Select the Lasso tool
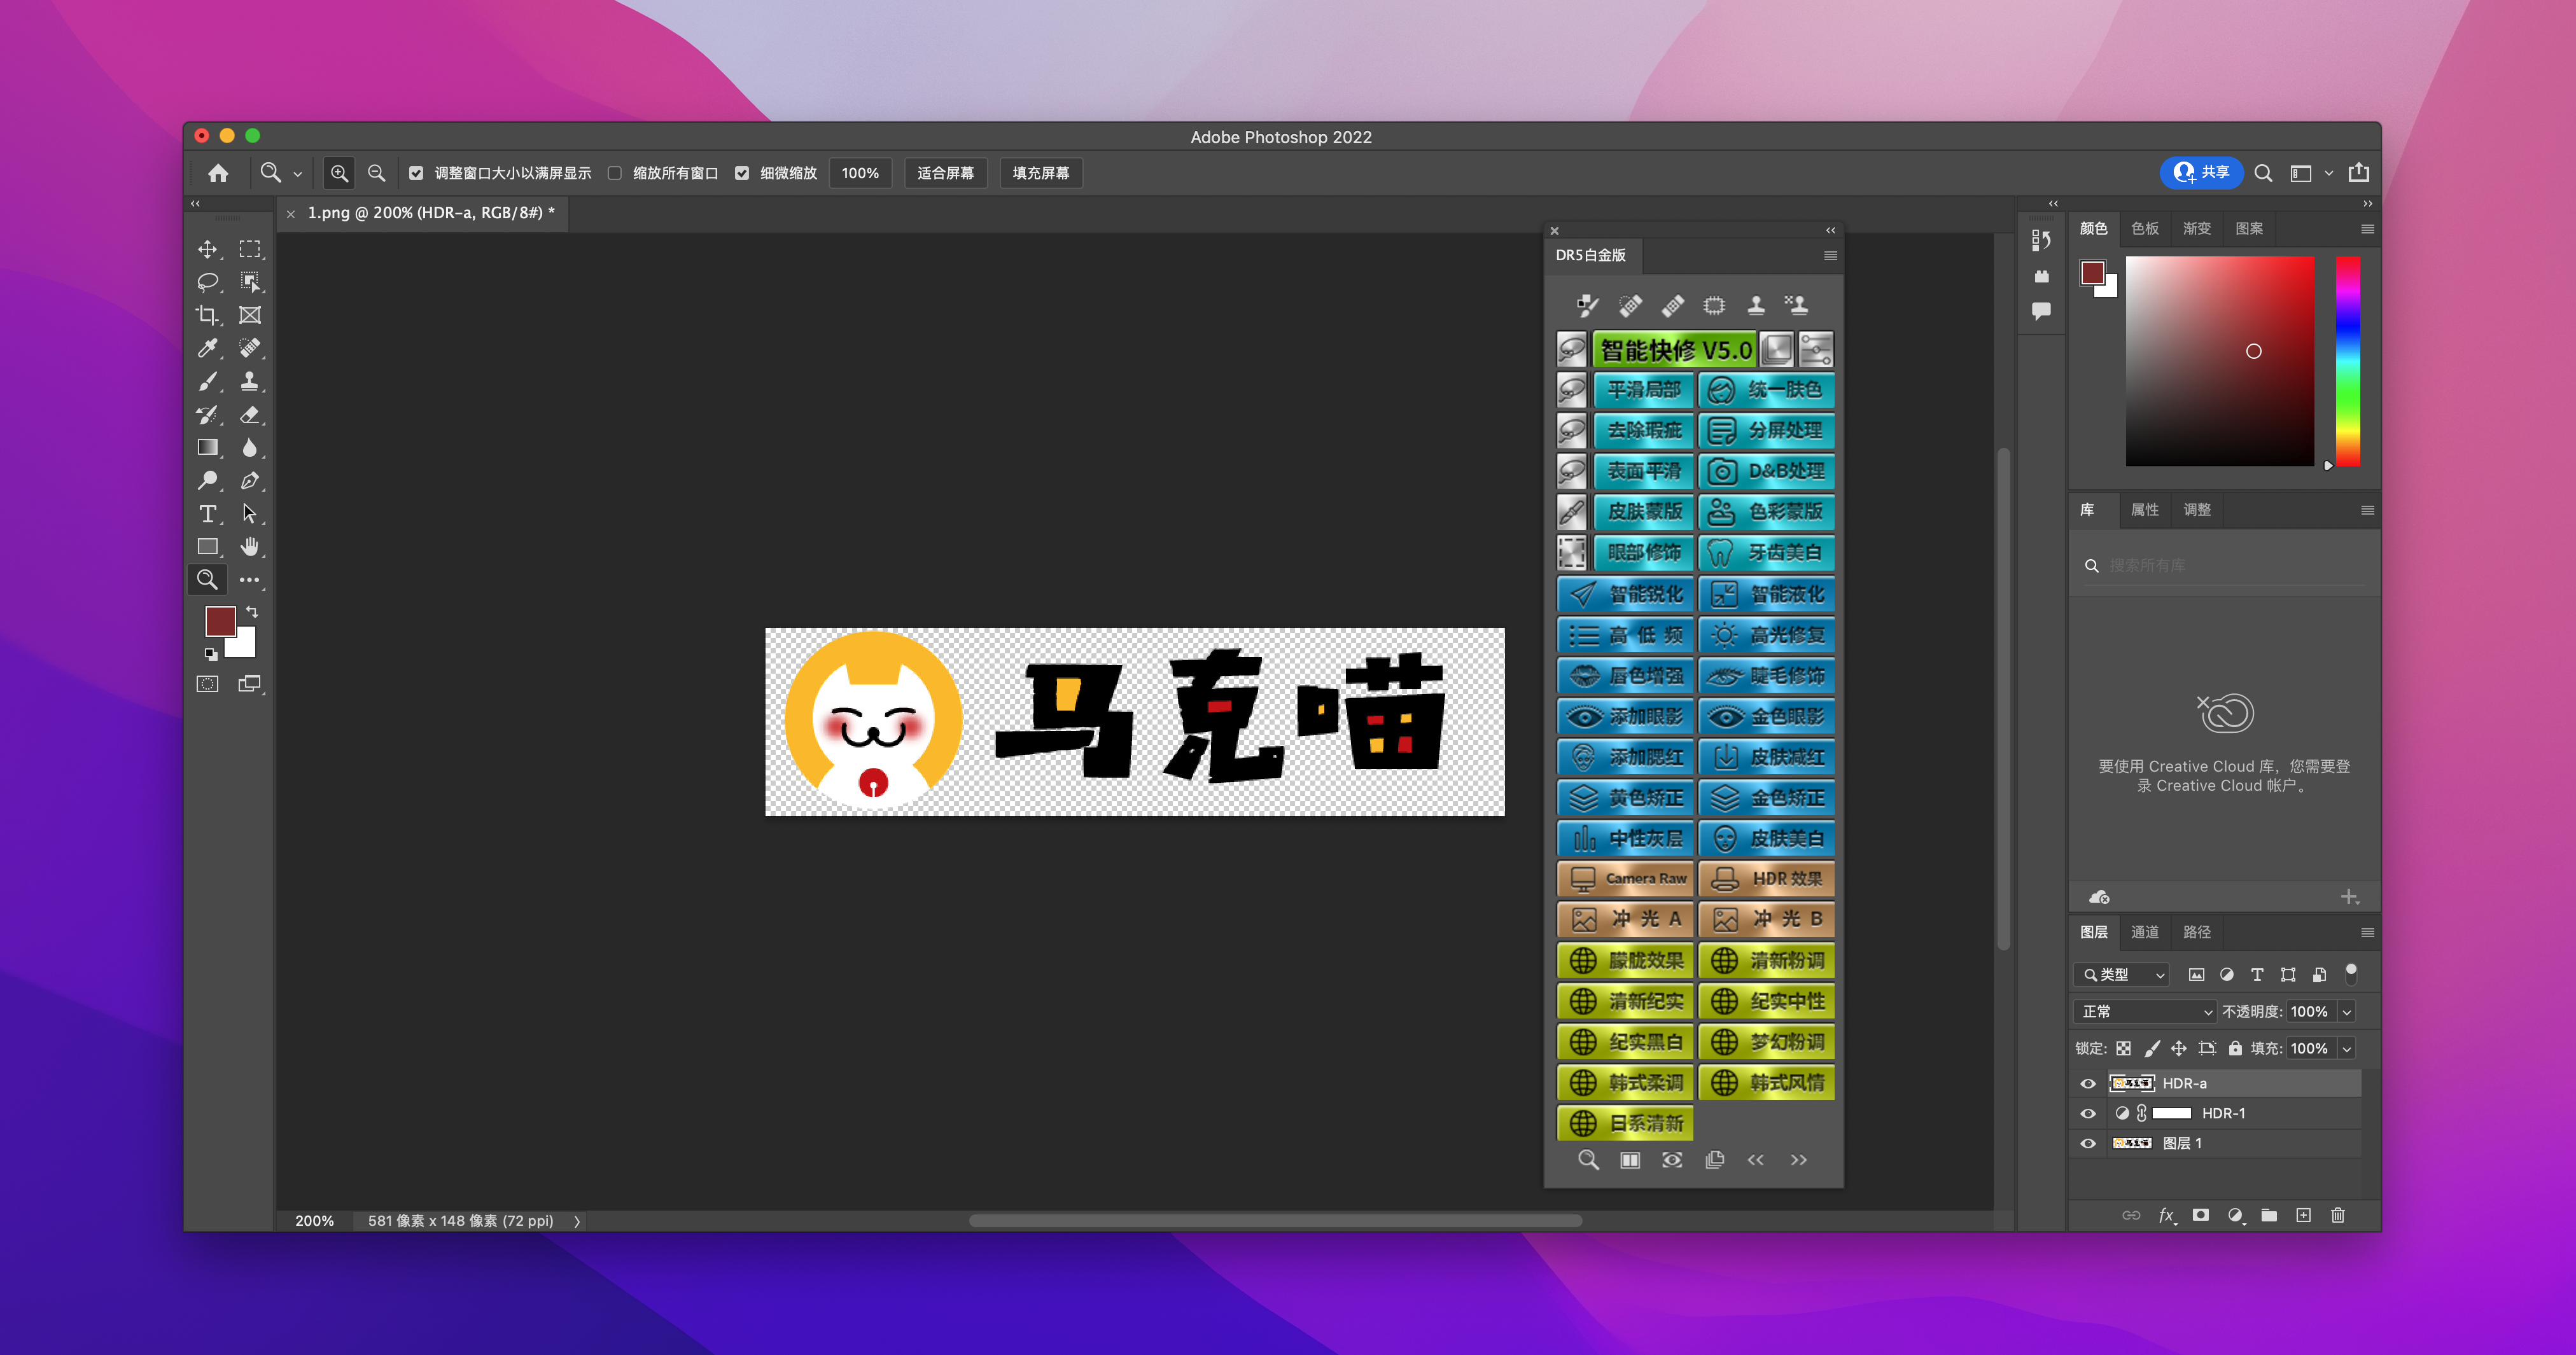 coord(207,282)
